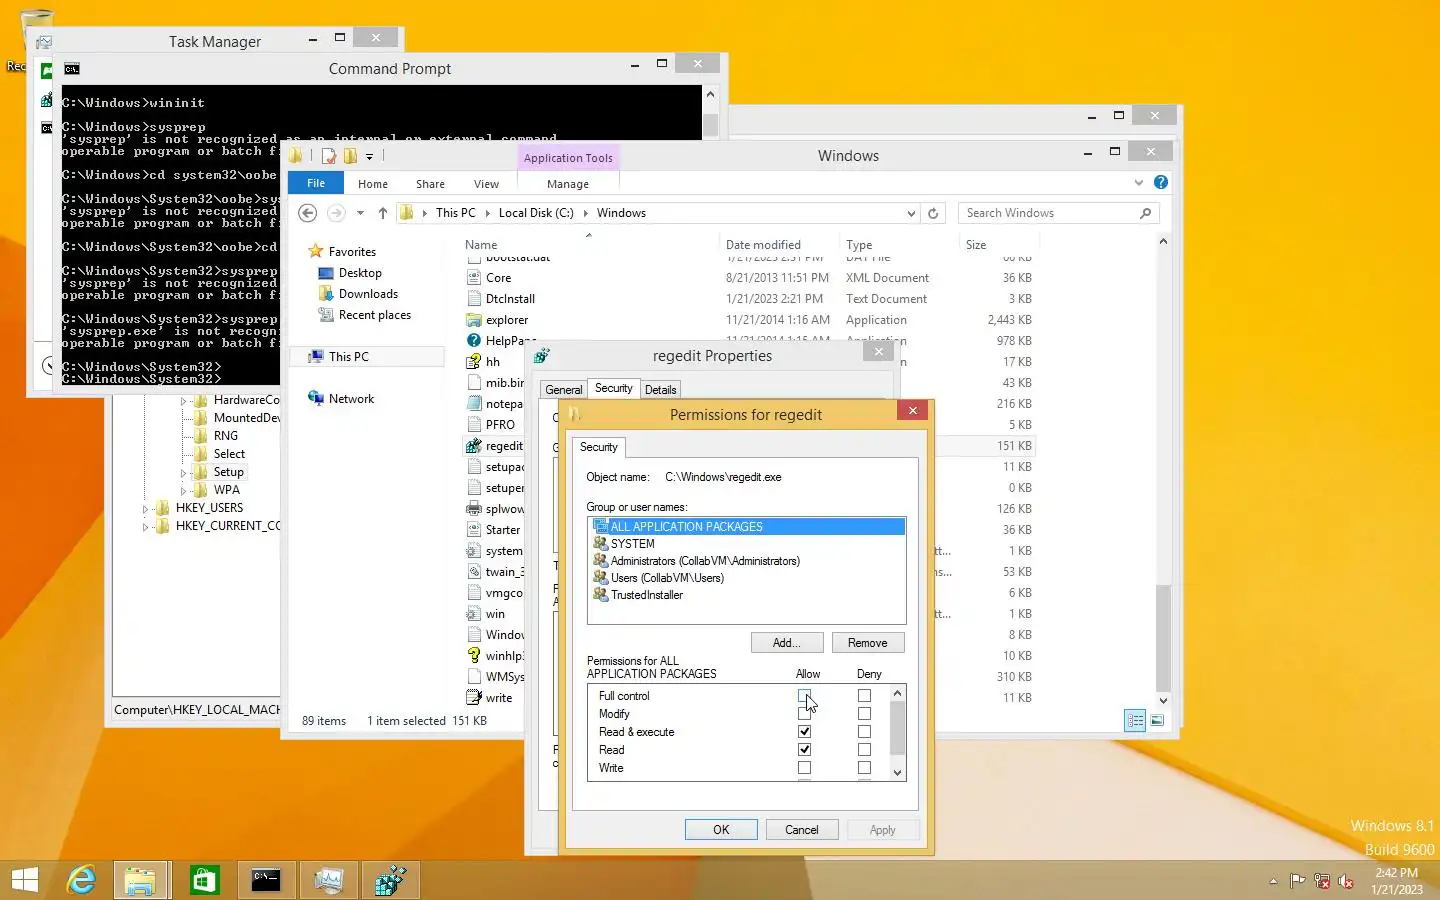Deny Full control checkbox
This screenshot has width=1440, height=900.
click(864, 696)
